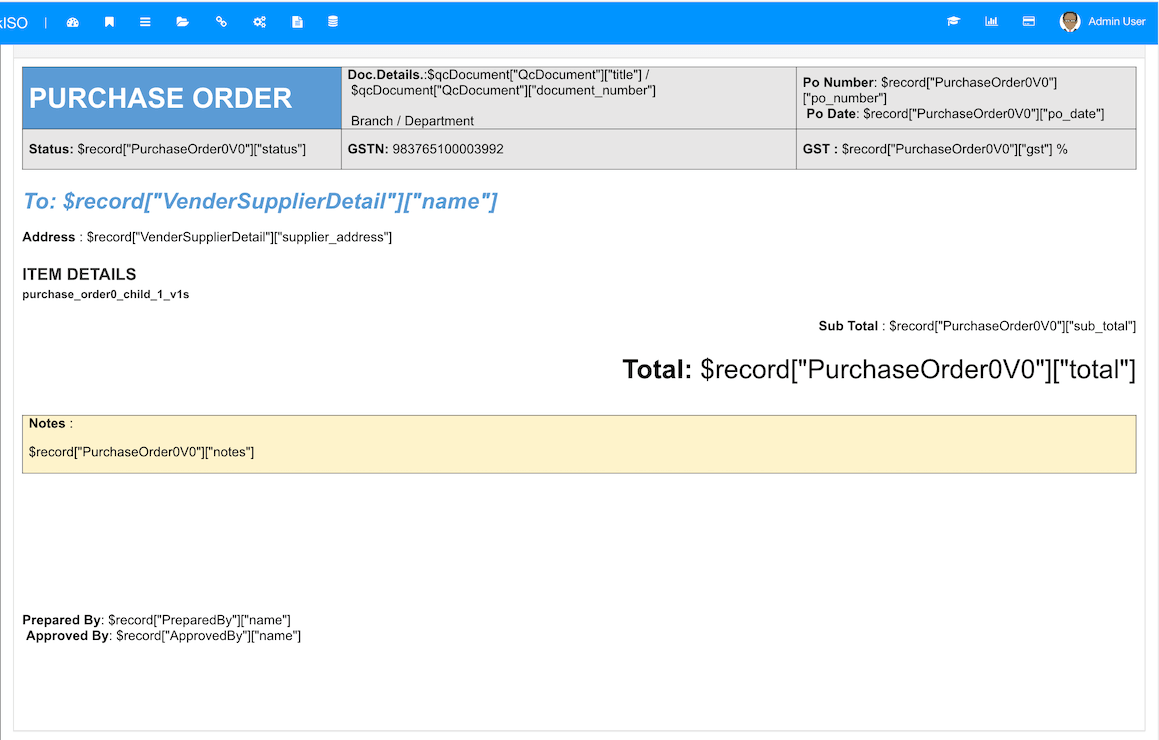1159x740 pixels.
Task: Click the Admin User avatar
Action: [1070, 22]
